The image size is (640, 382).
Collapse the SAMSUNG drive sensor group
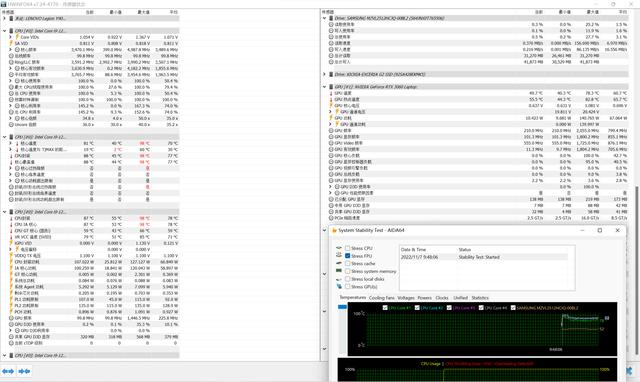[x=324, y=18]
